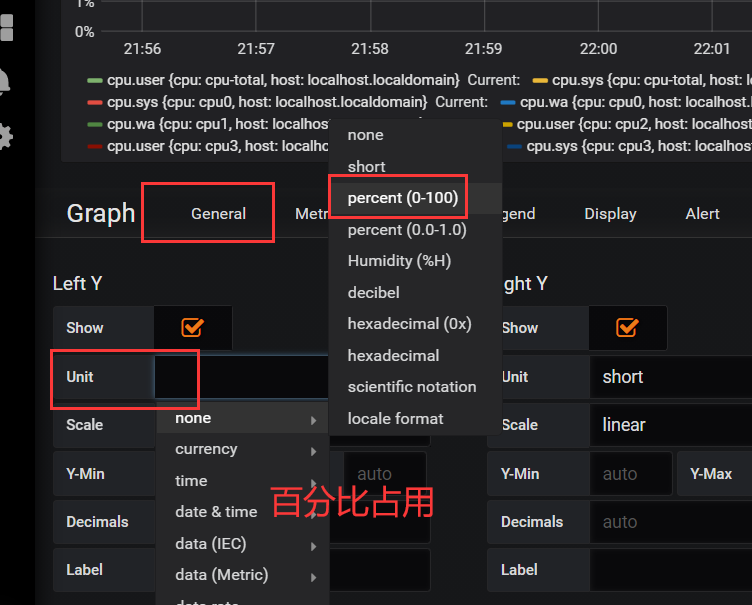Switch to the Display tab
The width and height of the screenshot is (752, 605).
pyautogui.click(x=610, y=214)
